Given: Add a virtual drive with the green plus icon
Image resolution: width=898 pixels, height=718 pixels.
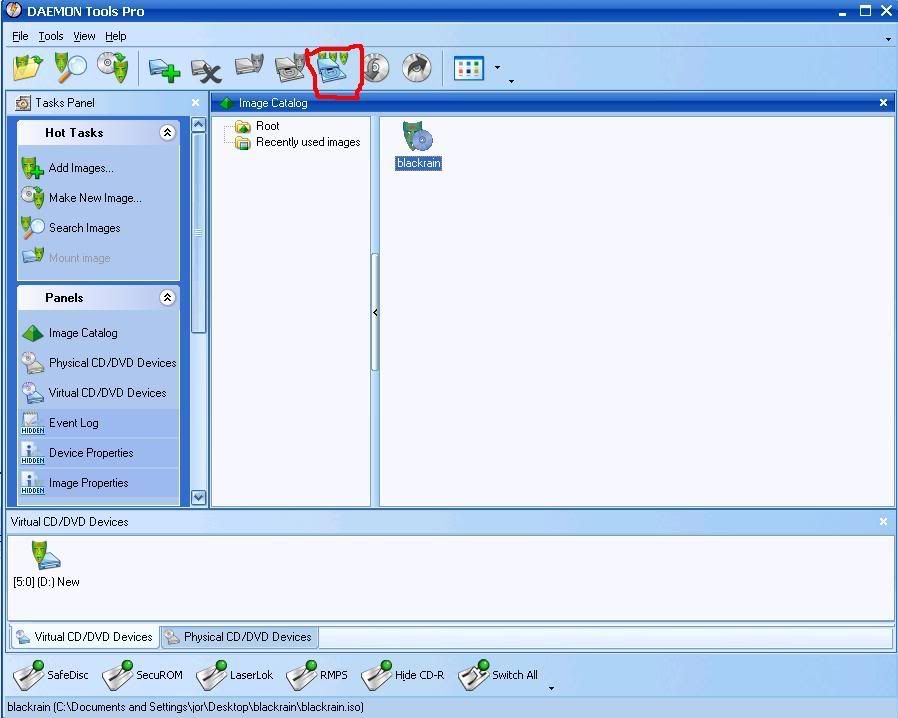Looking at the screenshot, I should coord(164,70).
